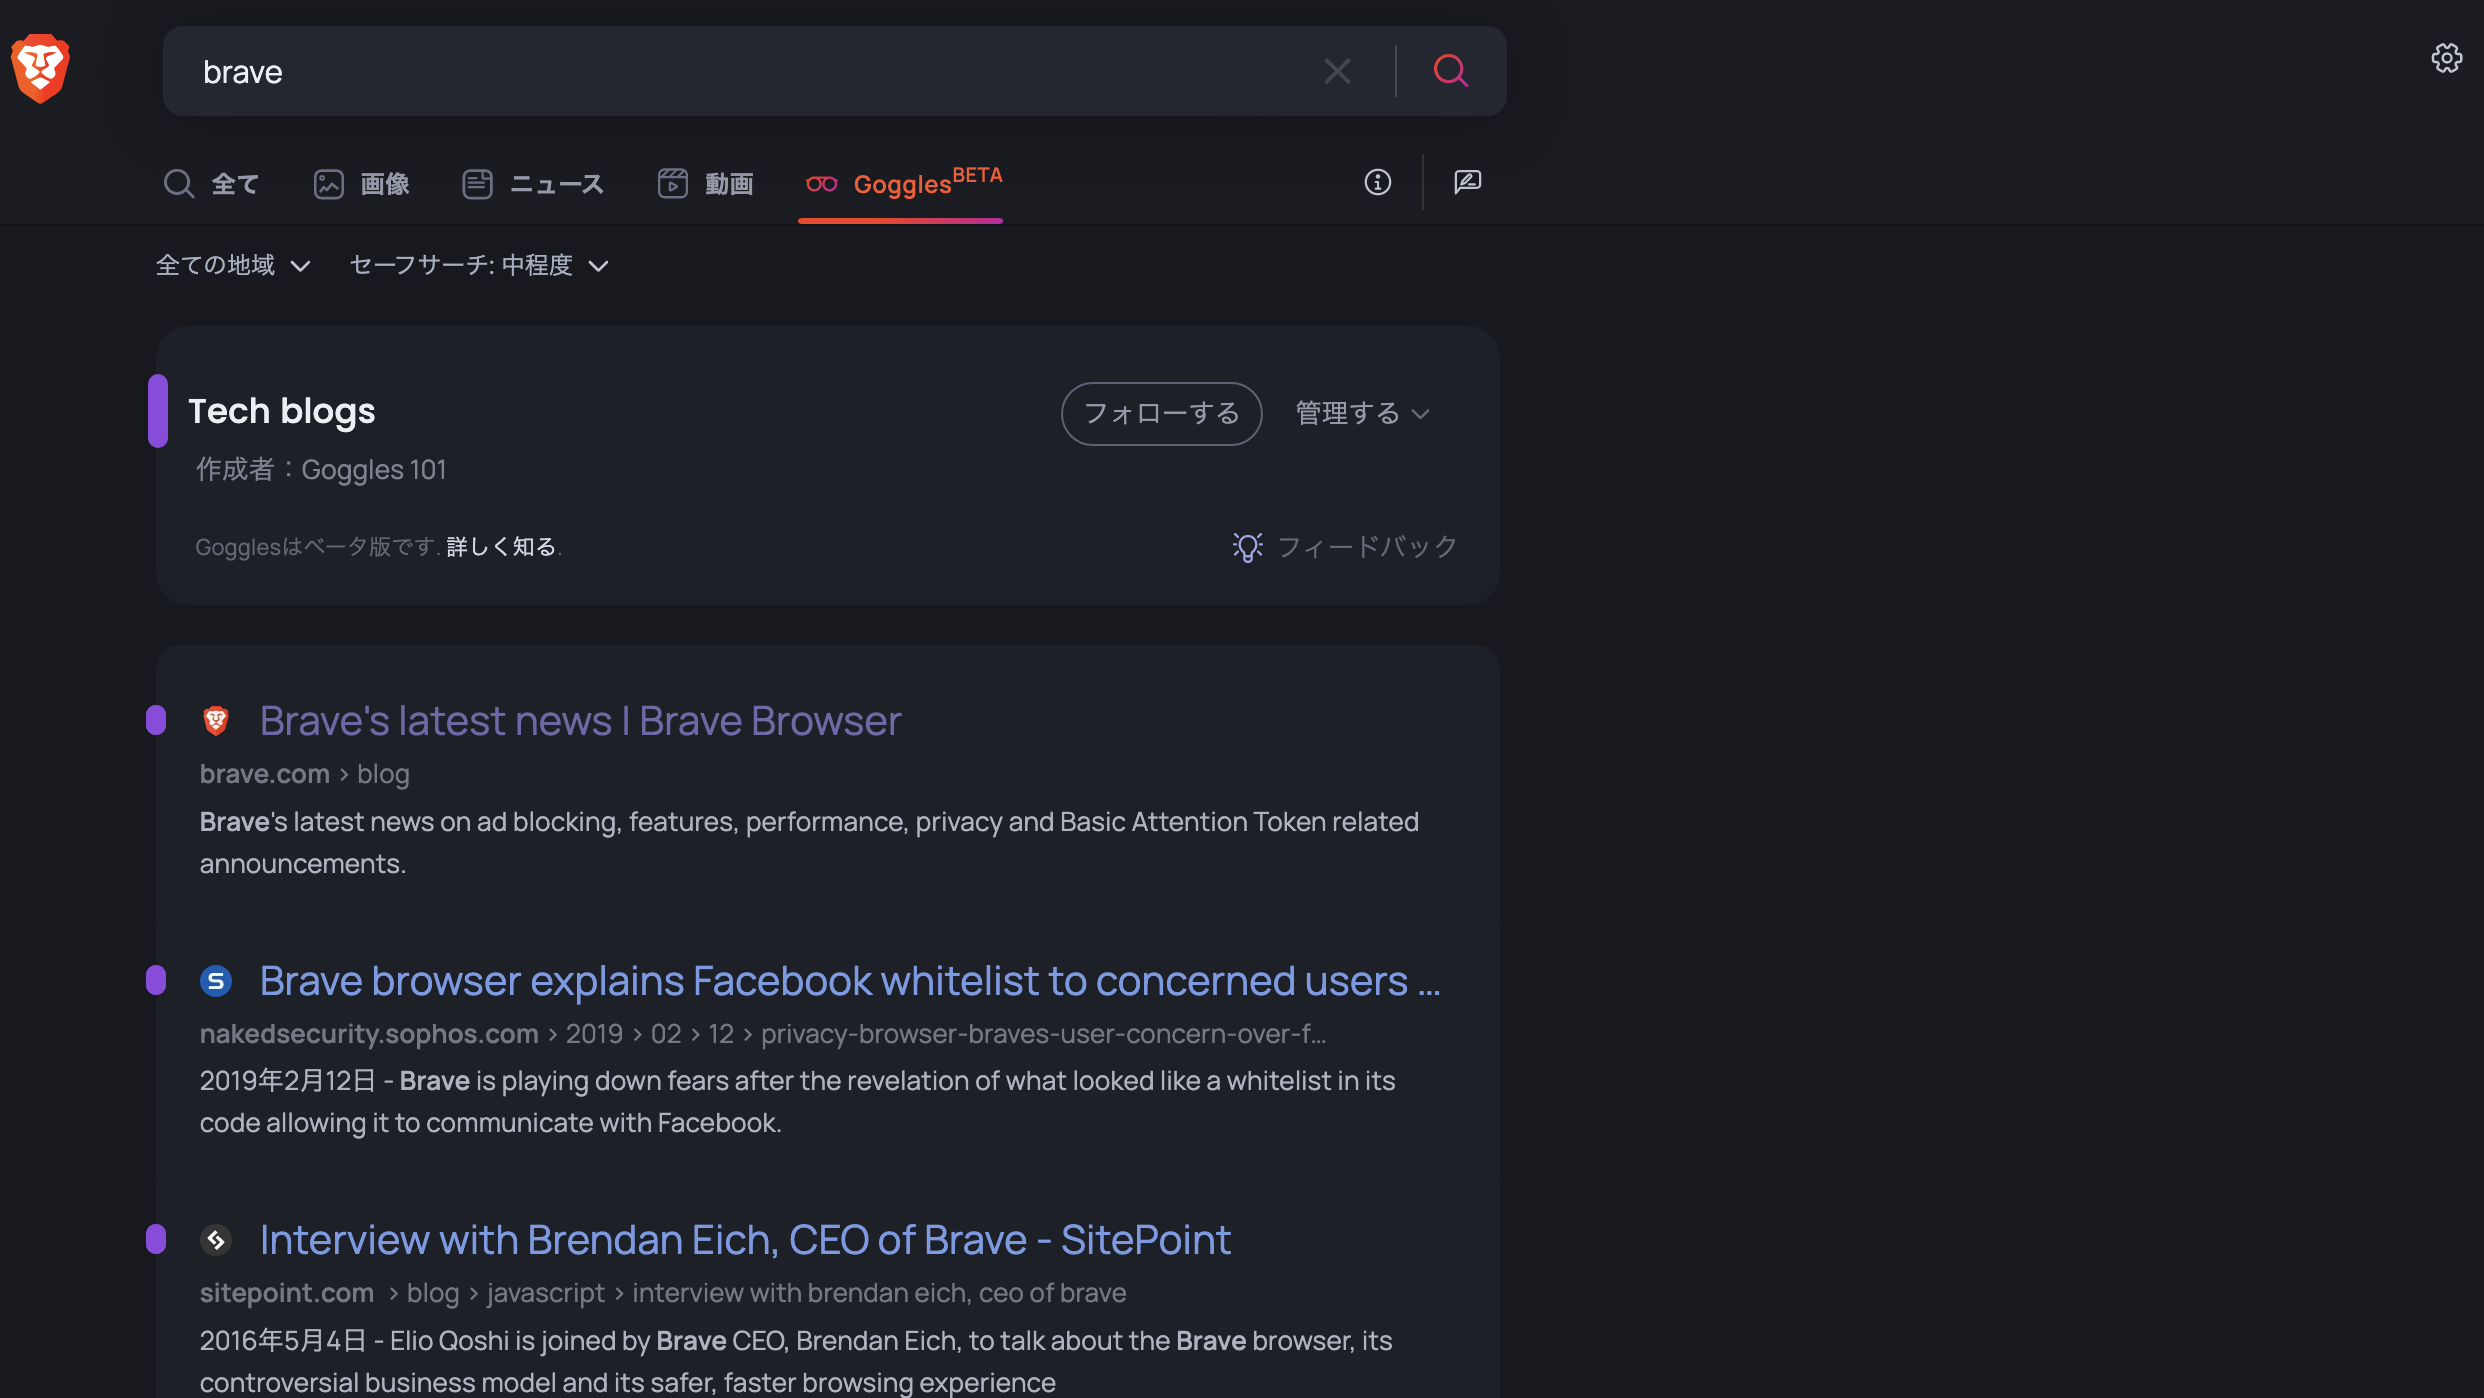
Task: Open Interview with Brendan Eich link
Action: click(x=745, y=1240)
